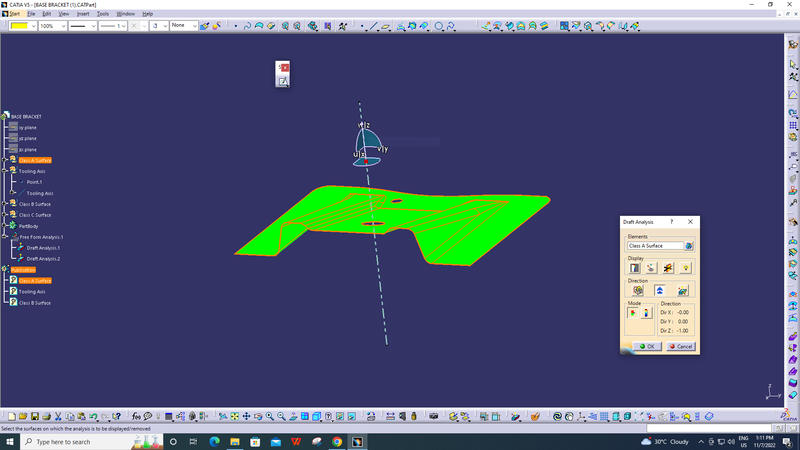Cancel the Draft Analysis dialog
Screen dimensions: 800x450
(x=680, y=346)
